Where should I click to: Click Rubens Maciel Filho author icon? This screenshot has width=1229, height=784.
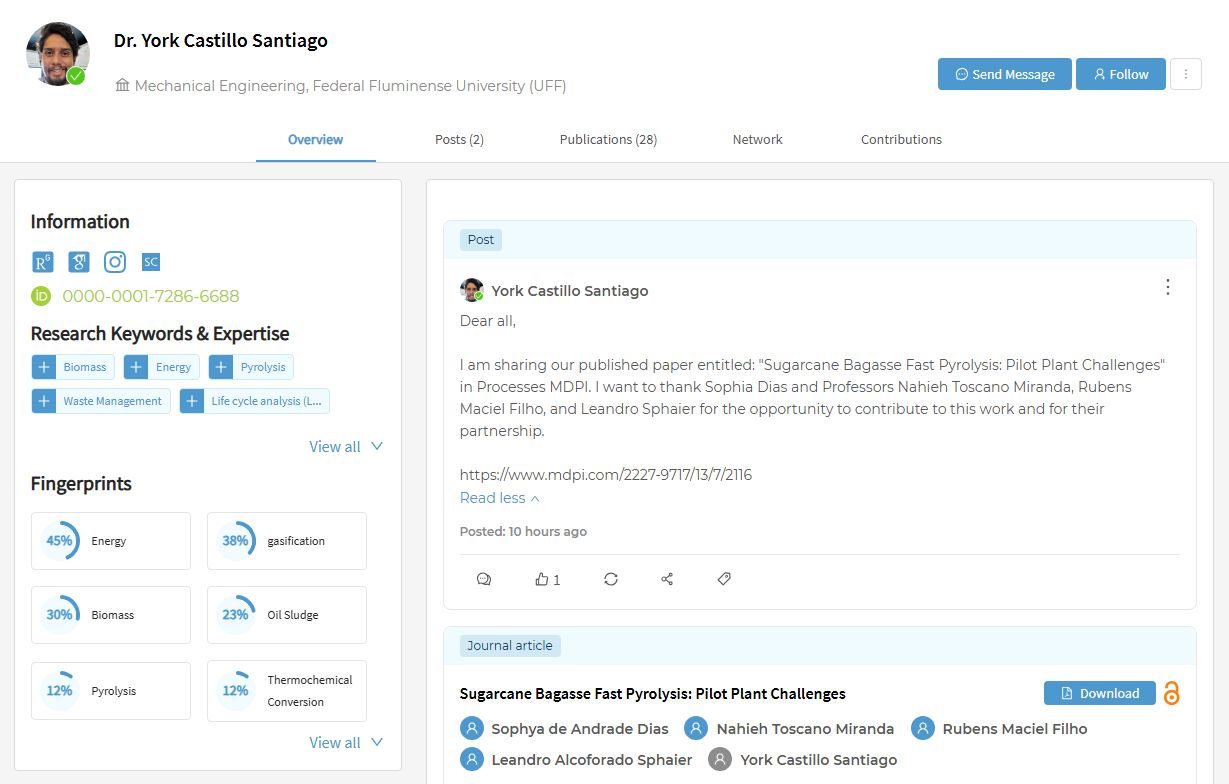coord(922,729)
